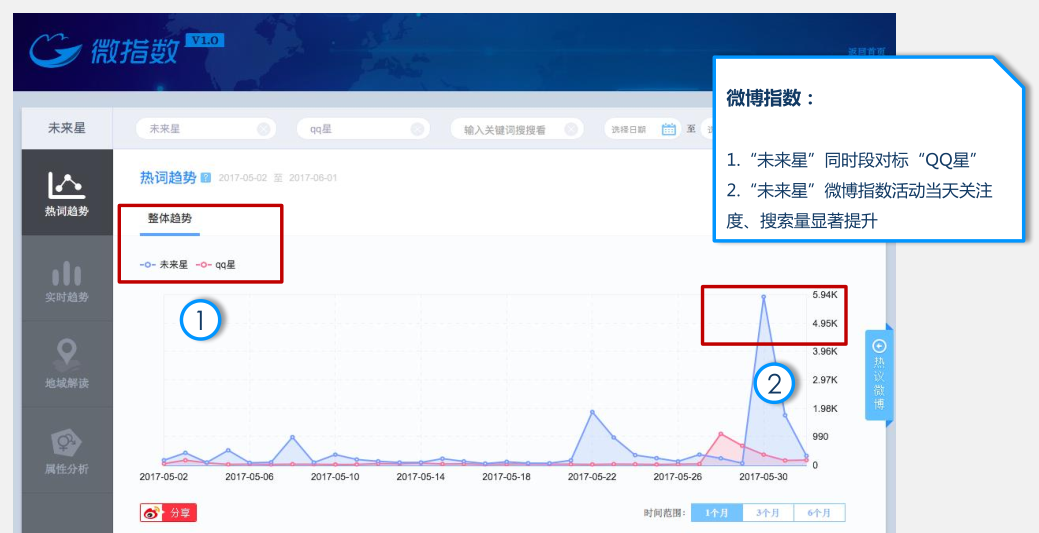Image resolution: width=1039 pixels, height=533 pixels.
Task: Click the 返回首页 link
Action: (867, 52)
